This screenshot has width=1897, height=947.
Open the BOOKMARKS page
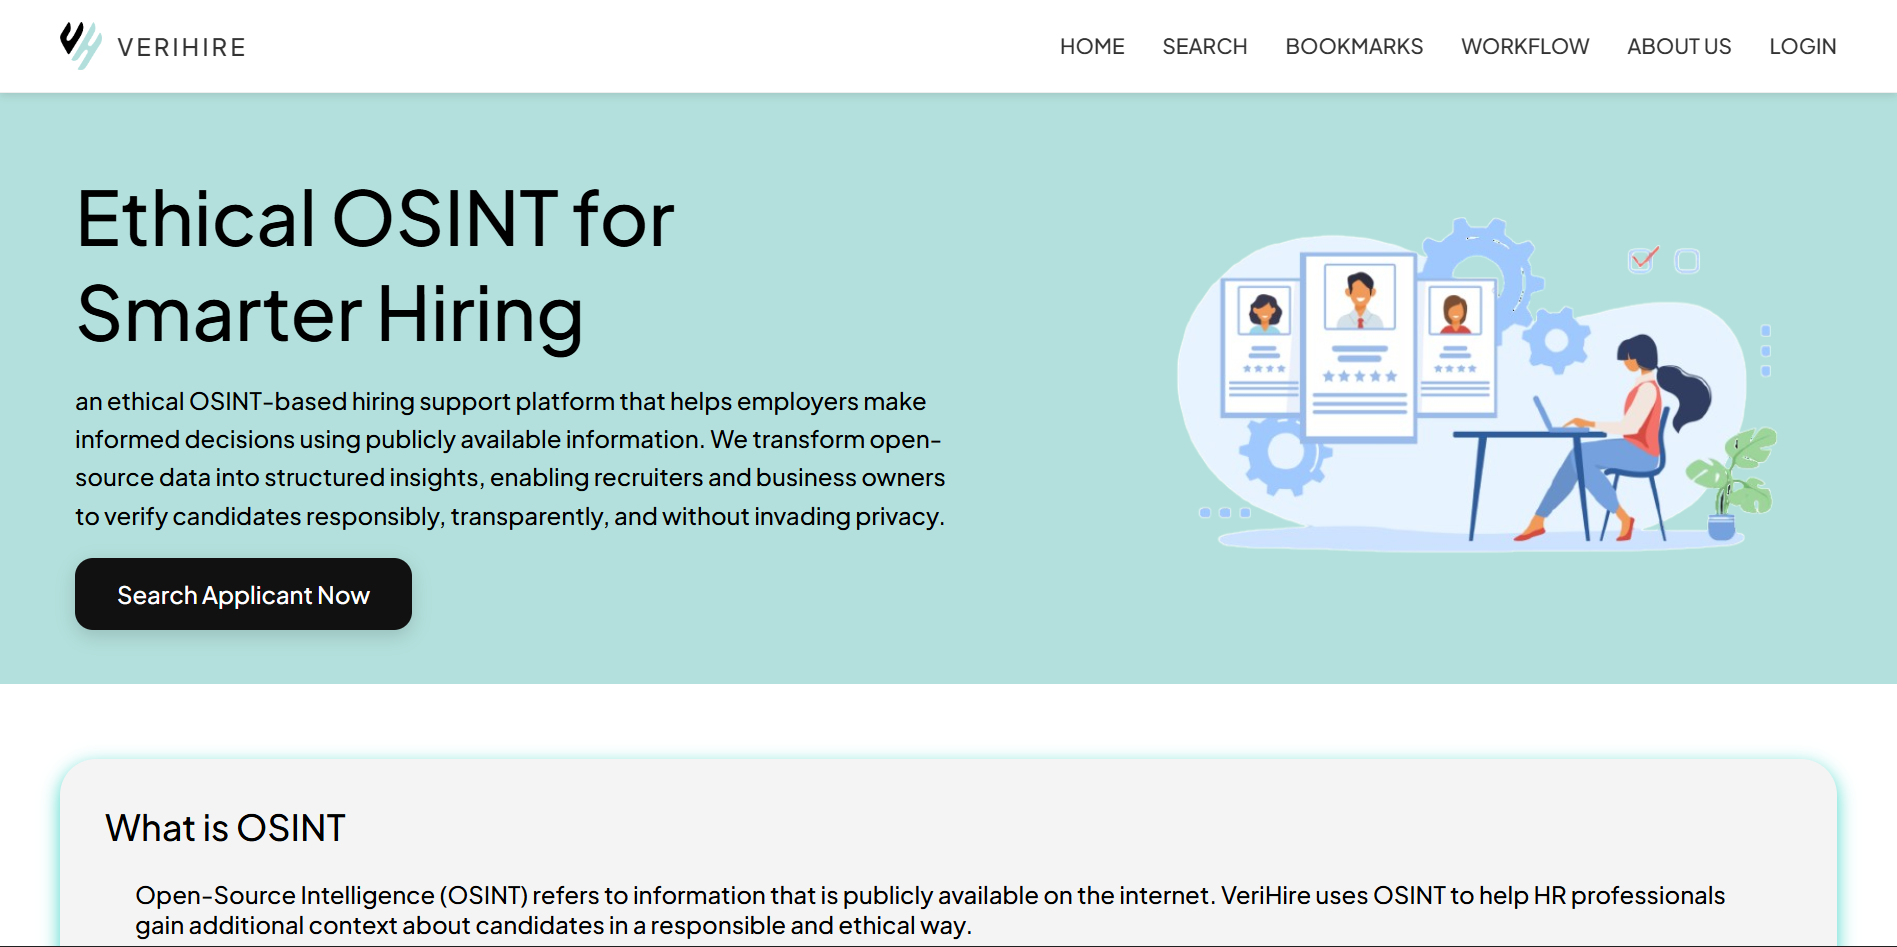(1353, 47)
